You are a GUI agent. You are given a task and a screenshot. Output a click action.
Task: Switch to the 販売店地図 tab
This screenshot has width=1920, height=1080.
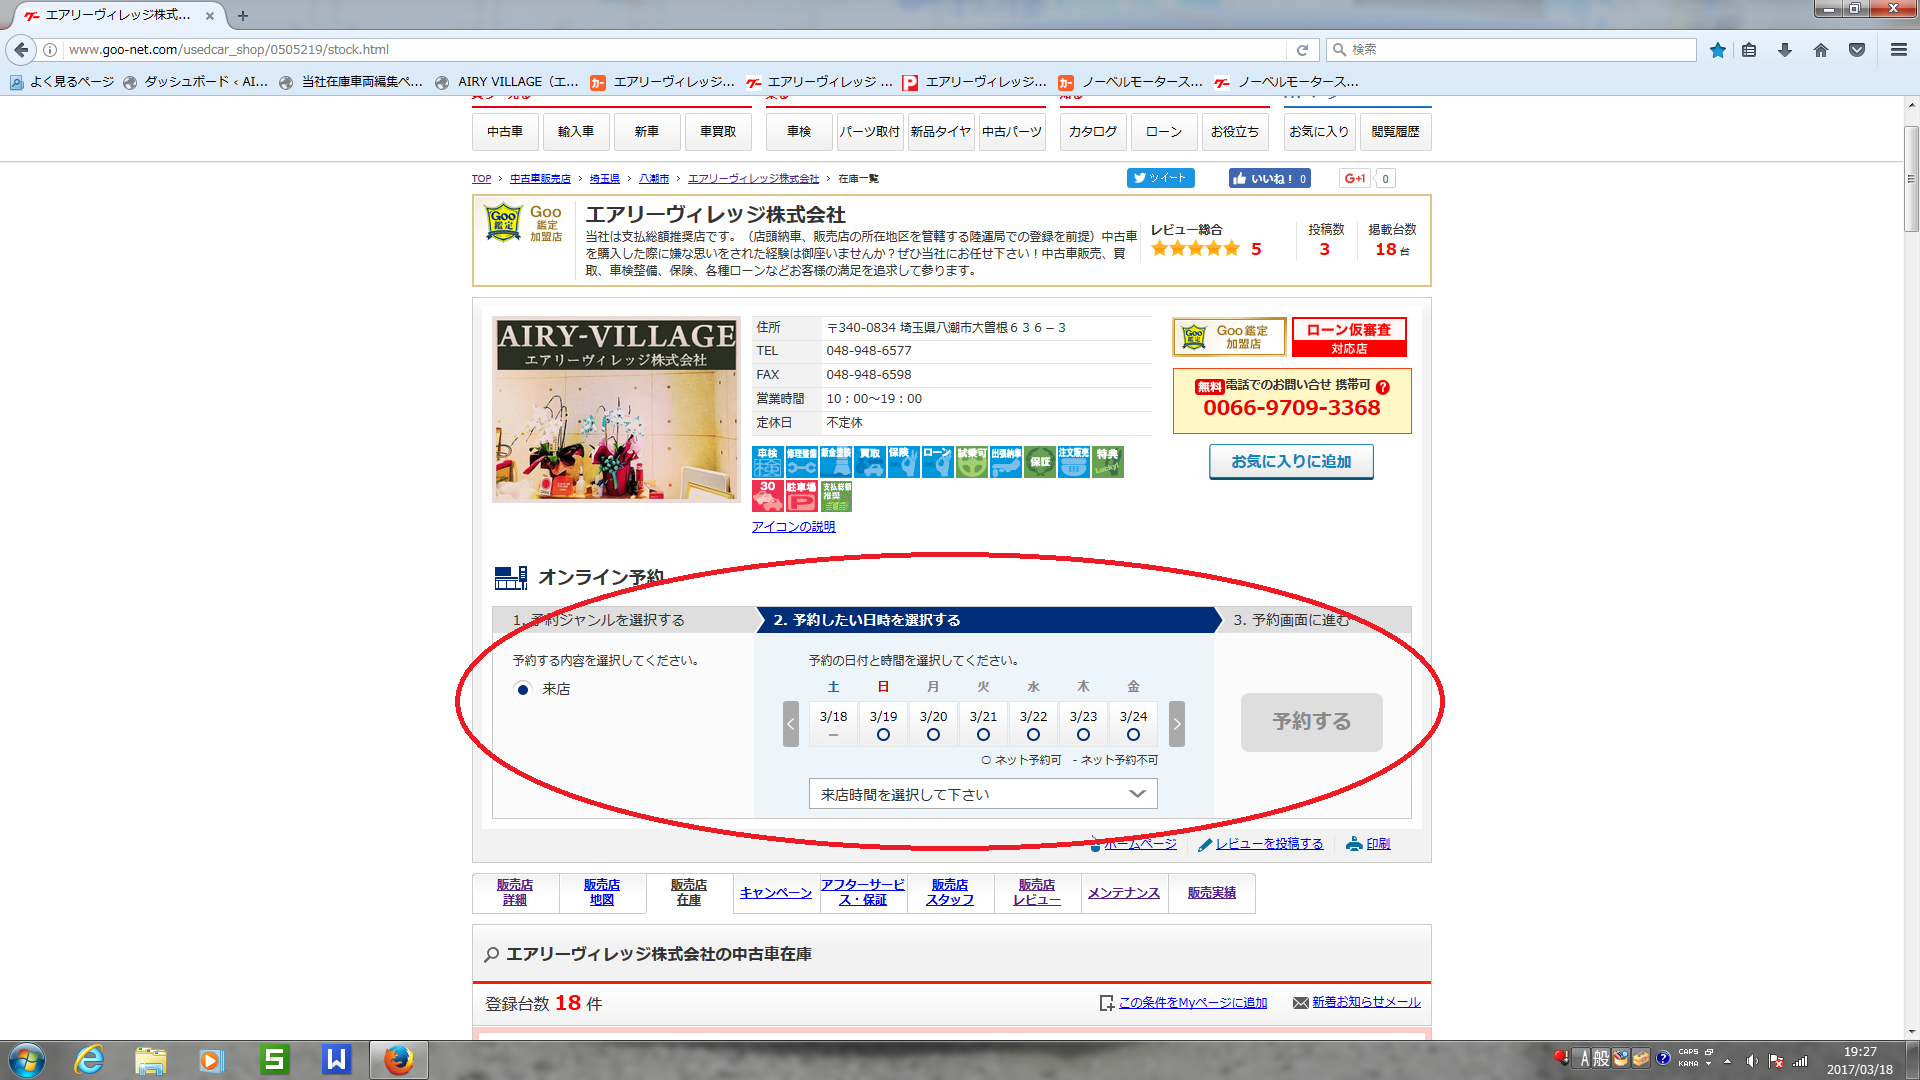[x=602, y=893]
